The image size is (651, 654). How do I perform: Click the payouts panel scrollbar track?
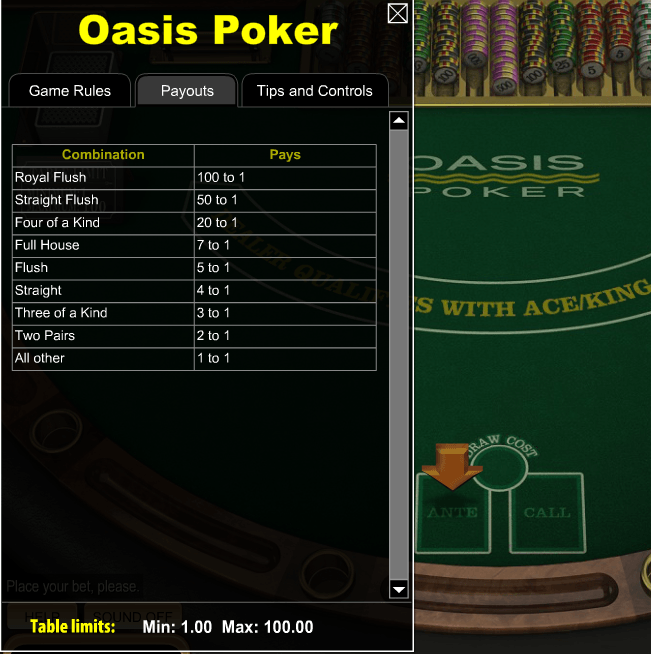tap(399, 355)
